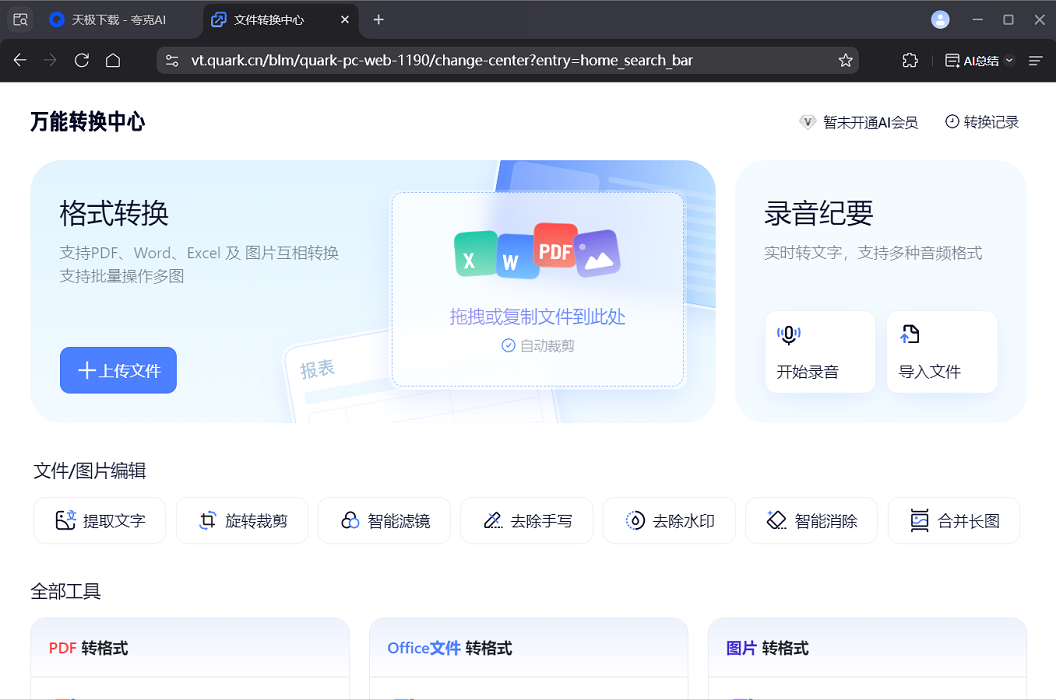The width and height of the screenshot is (1056, 700).
Task: Launch the 合并长图 merge long image tool
Action: [954, 520]
